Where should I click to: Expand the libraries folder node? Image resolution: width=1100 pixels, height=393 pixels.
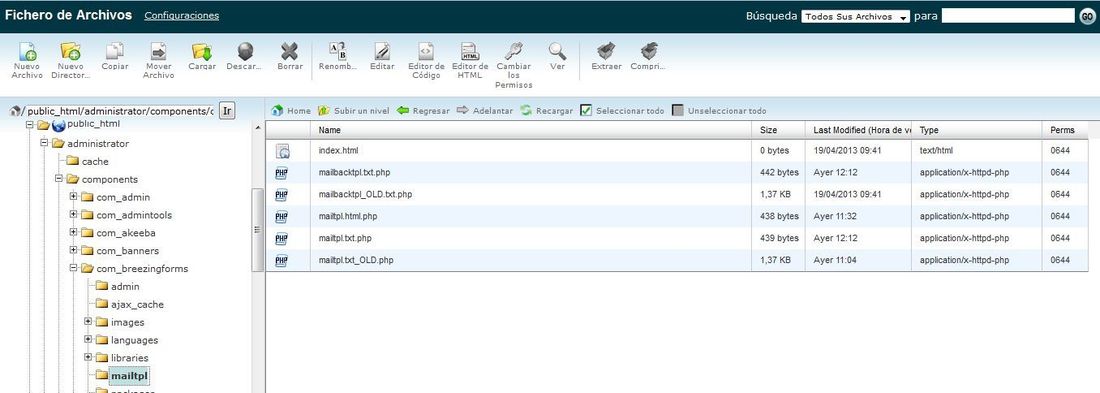tap(88, 357)
